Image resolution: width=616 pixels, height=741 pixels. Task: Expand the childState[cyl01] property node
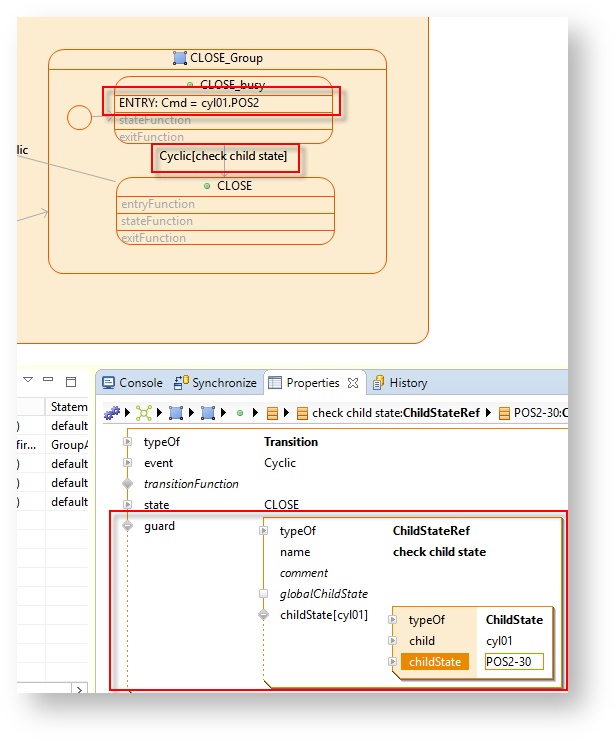point(263,615)
